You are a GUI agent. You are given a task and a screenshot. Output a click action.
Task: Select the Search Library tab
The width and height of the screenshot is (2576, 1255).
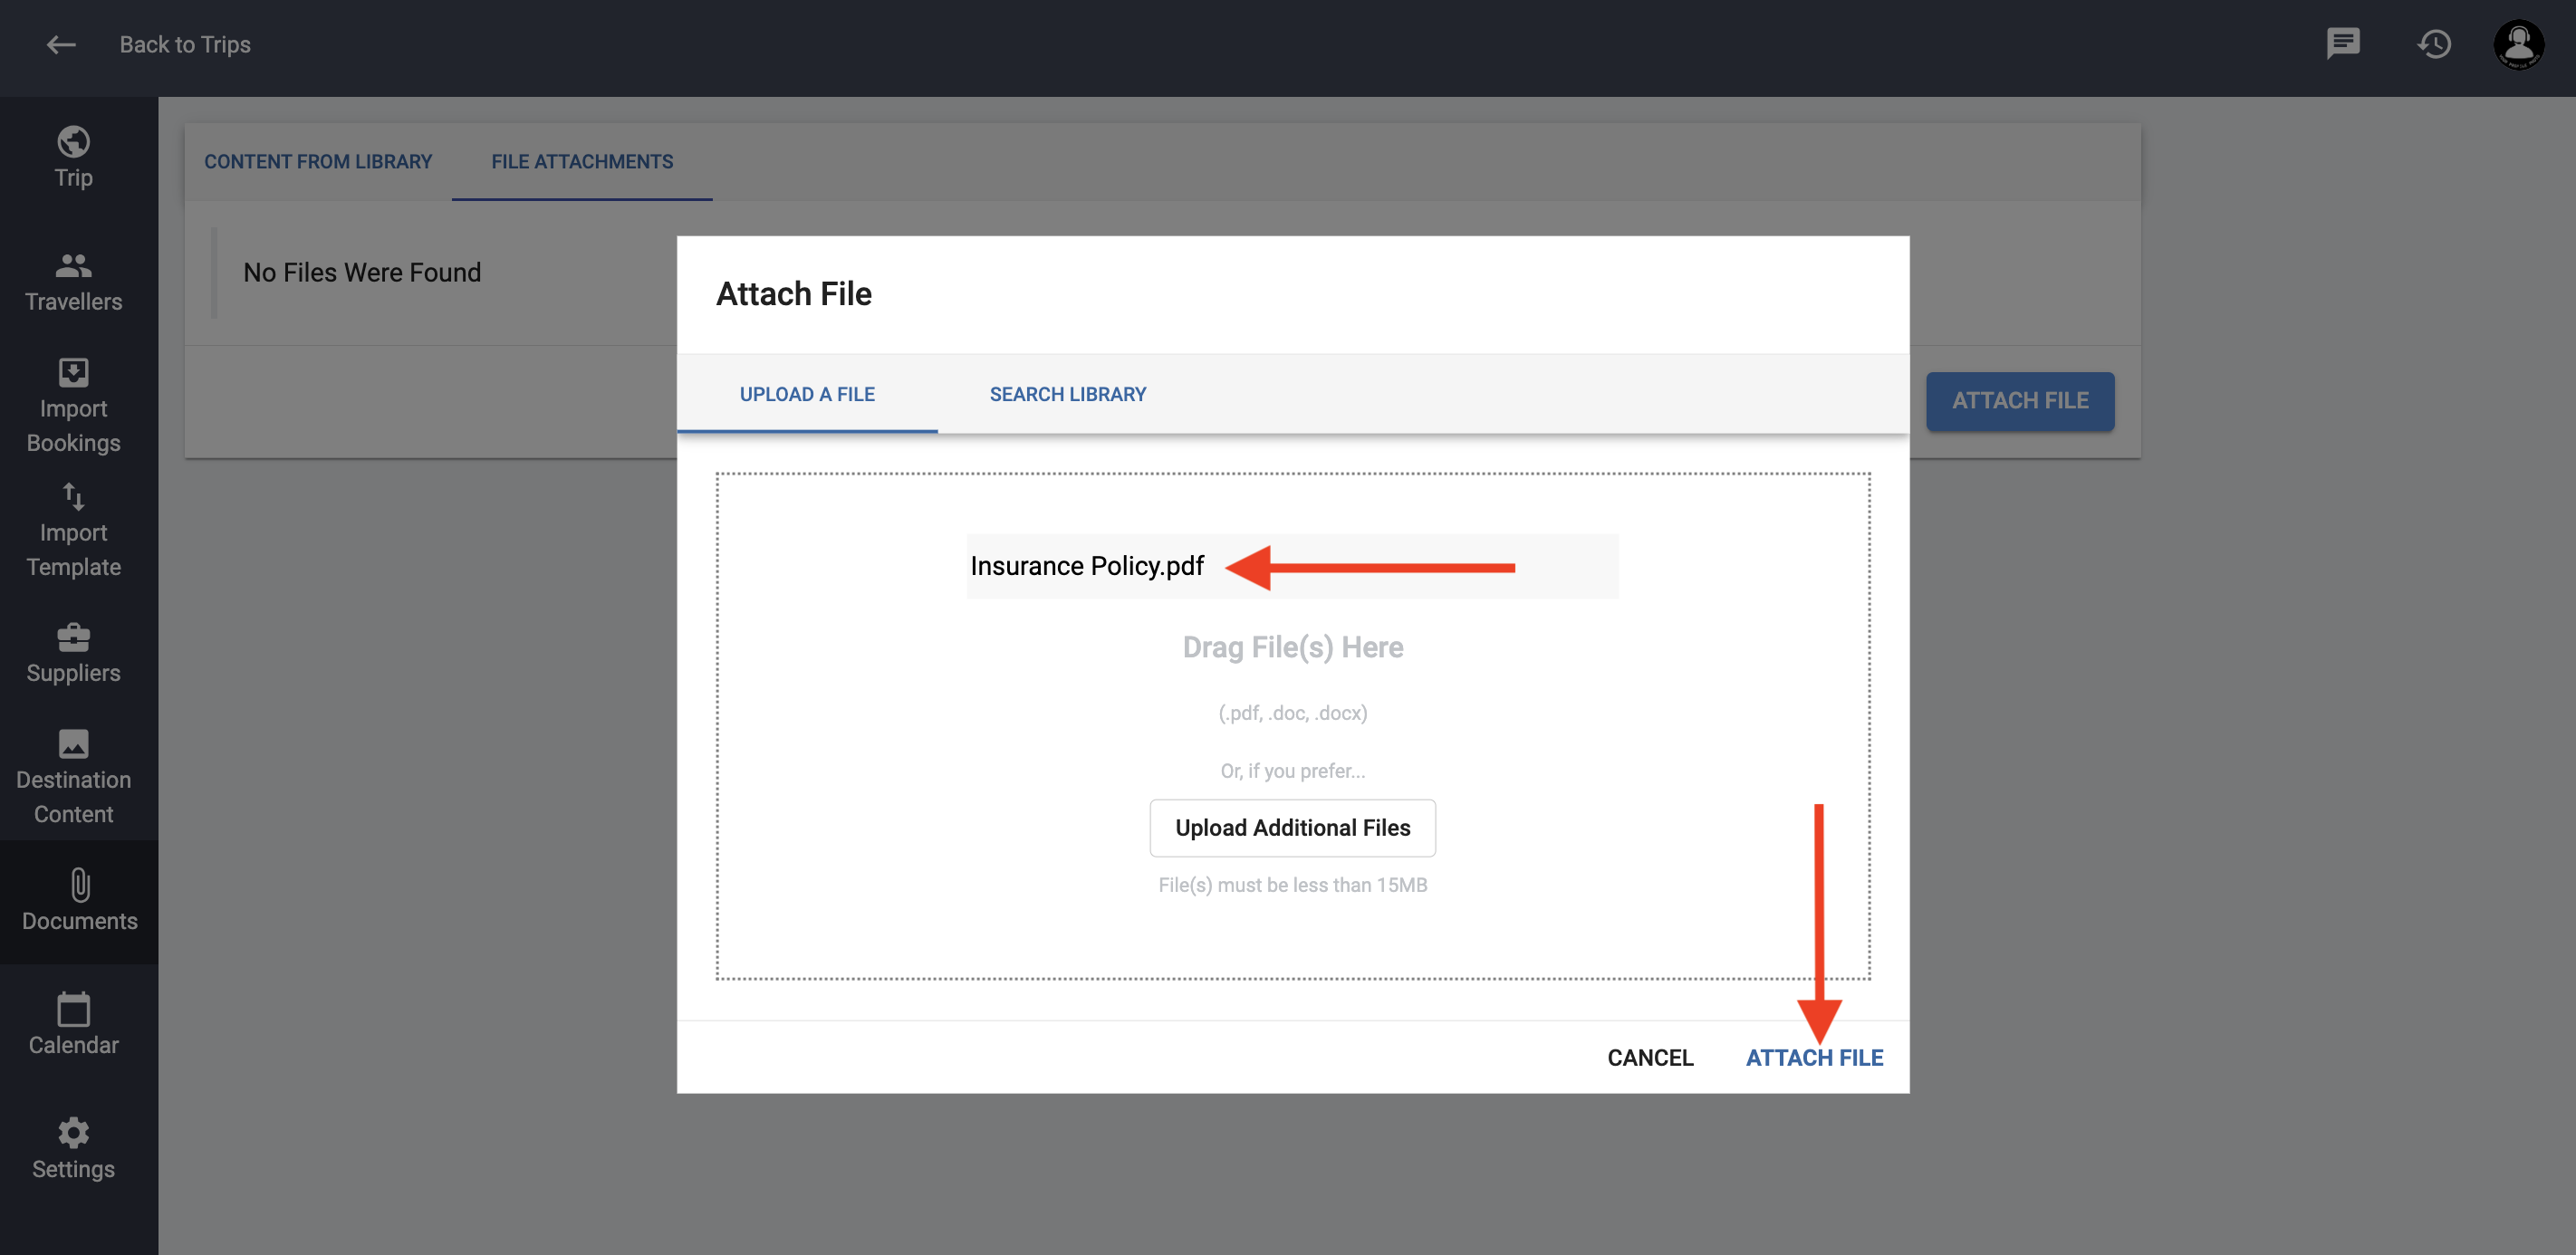click(x=1067, y=394)
